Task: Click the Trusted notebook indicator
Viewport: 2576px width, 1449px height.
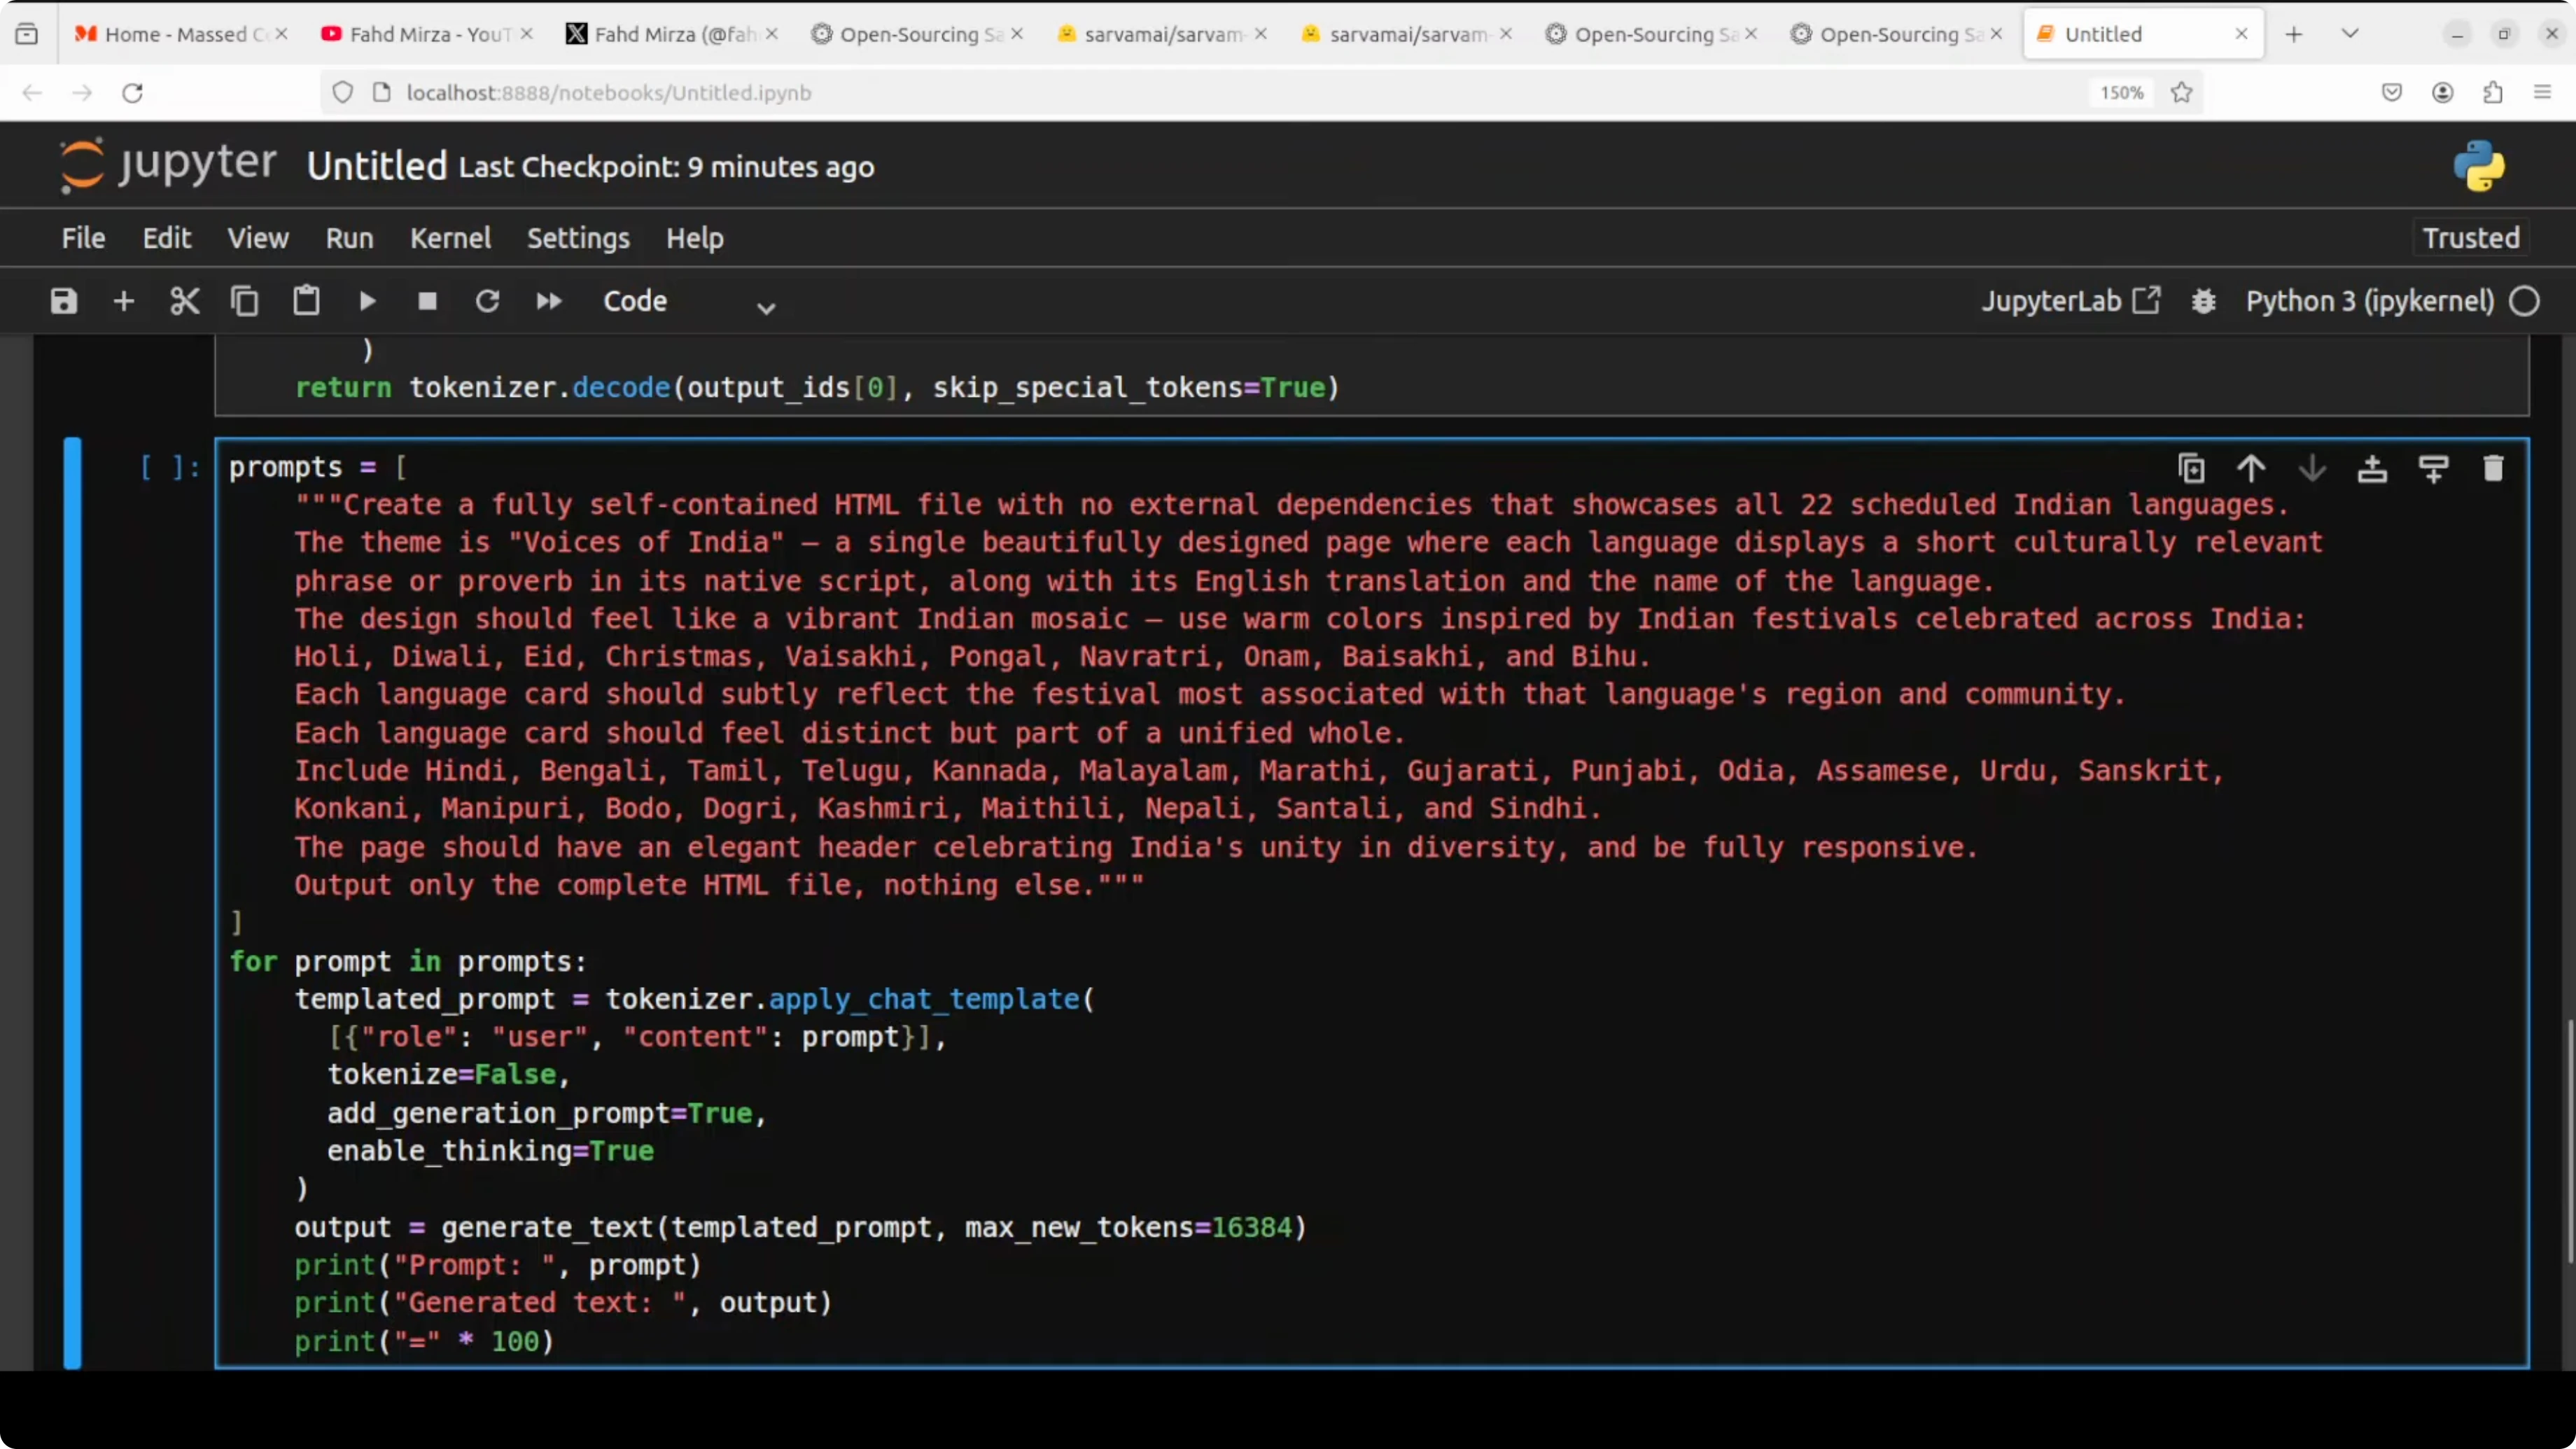Action: point(2470,238)
